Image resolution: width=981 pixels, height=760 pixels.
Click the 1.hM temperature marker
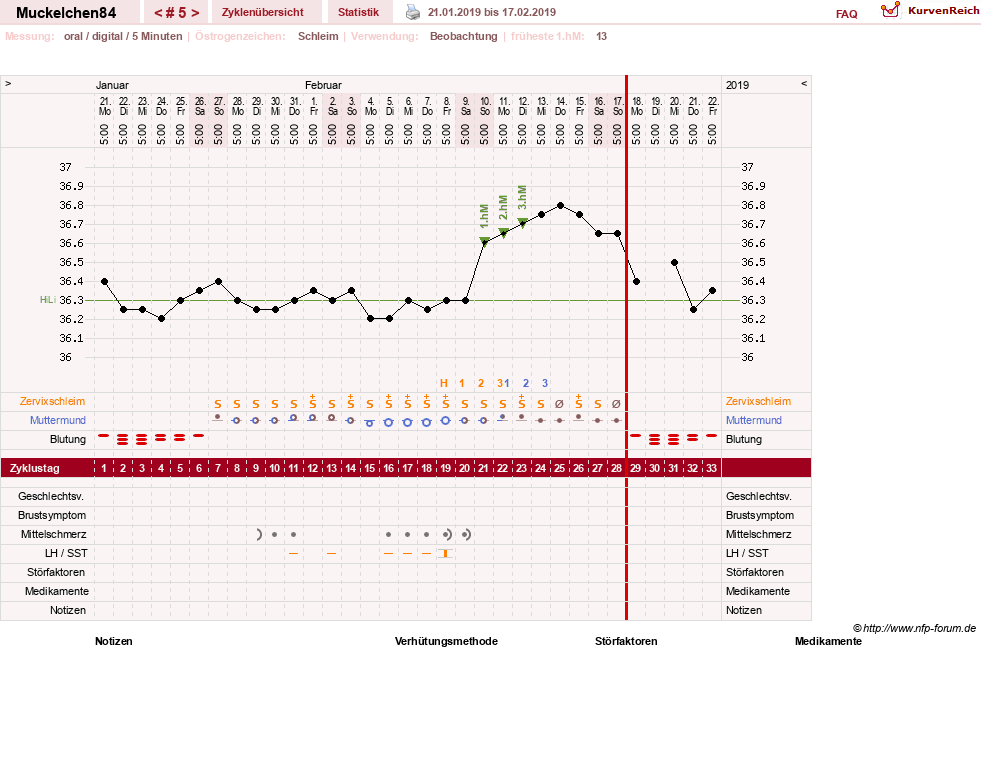point(484,241)
